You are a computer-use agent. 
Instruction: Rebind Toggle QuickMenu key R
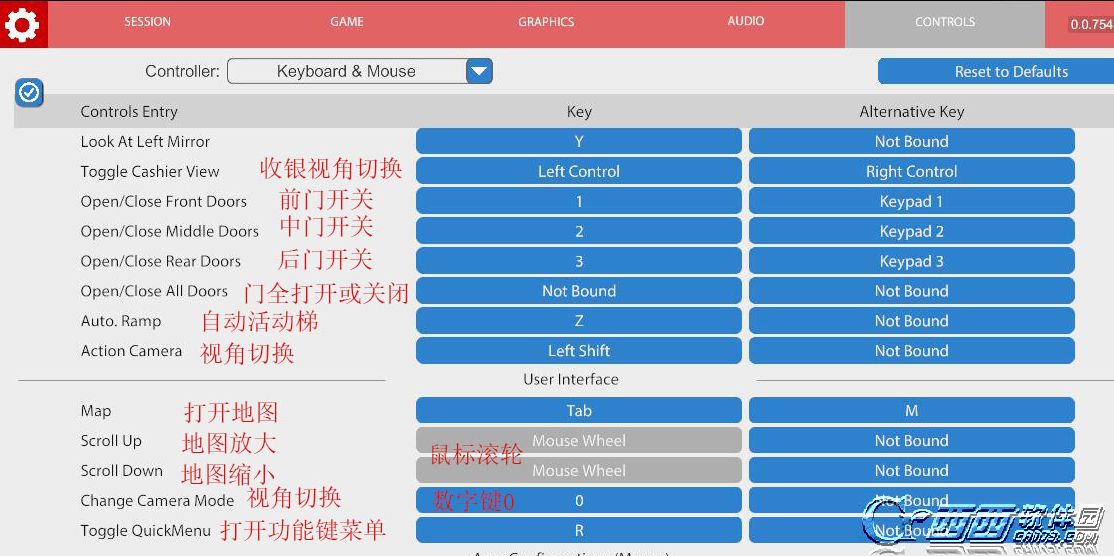(x=578, y=530)
